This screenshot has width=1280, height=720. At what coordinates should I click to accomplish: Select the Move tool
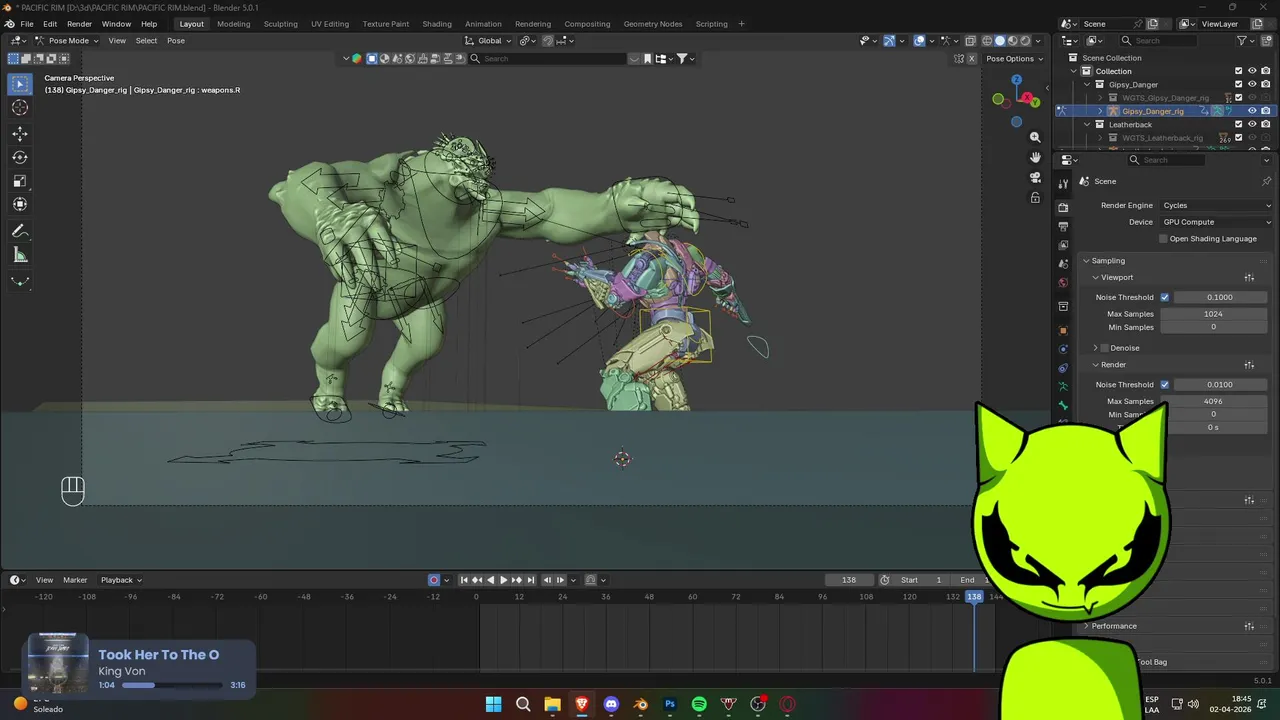pos(20,134)
